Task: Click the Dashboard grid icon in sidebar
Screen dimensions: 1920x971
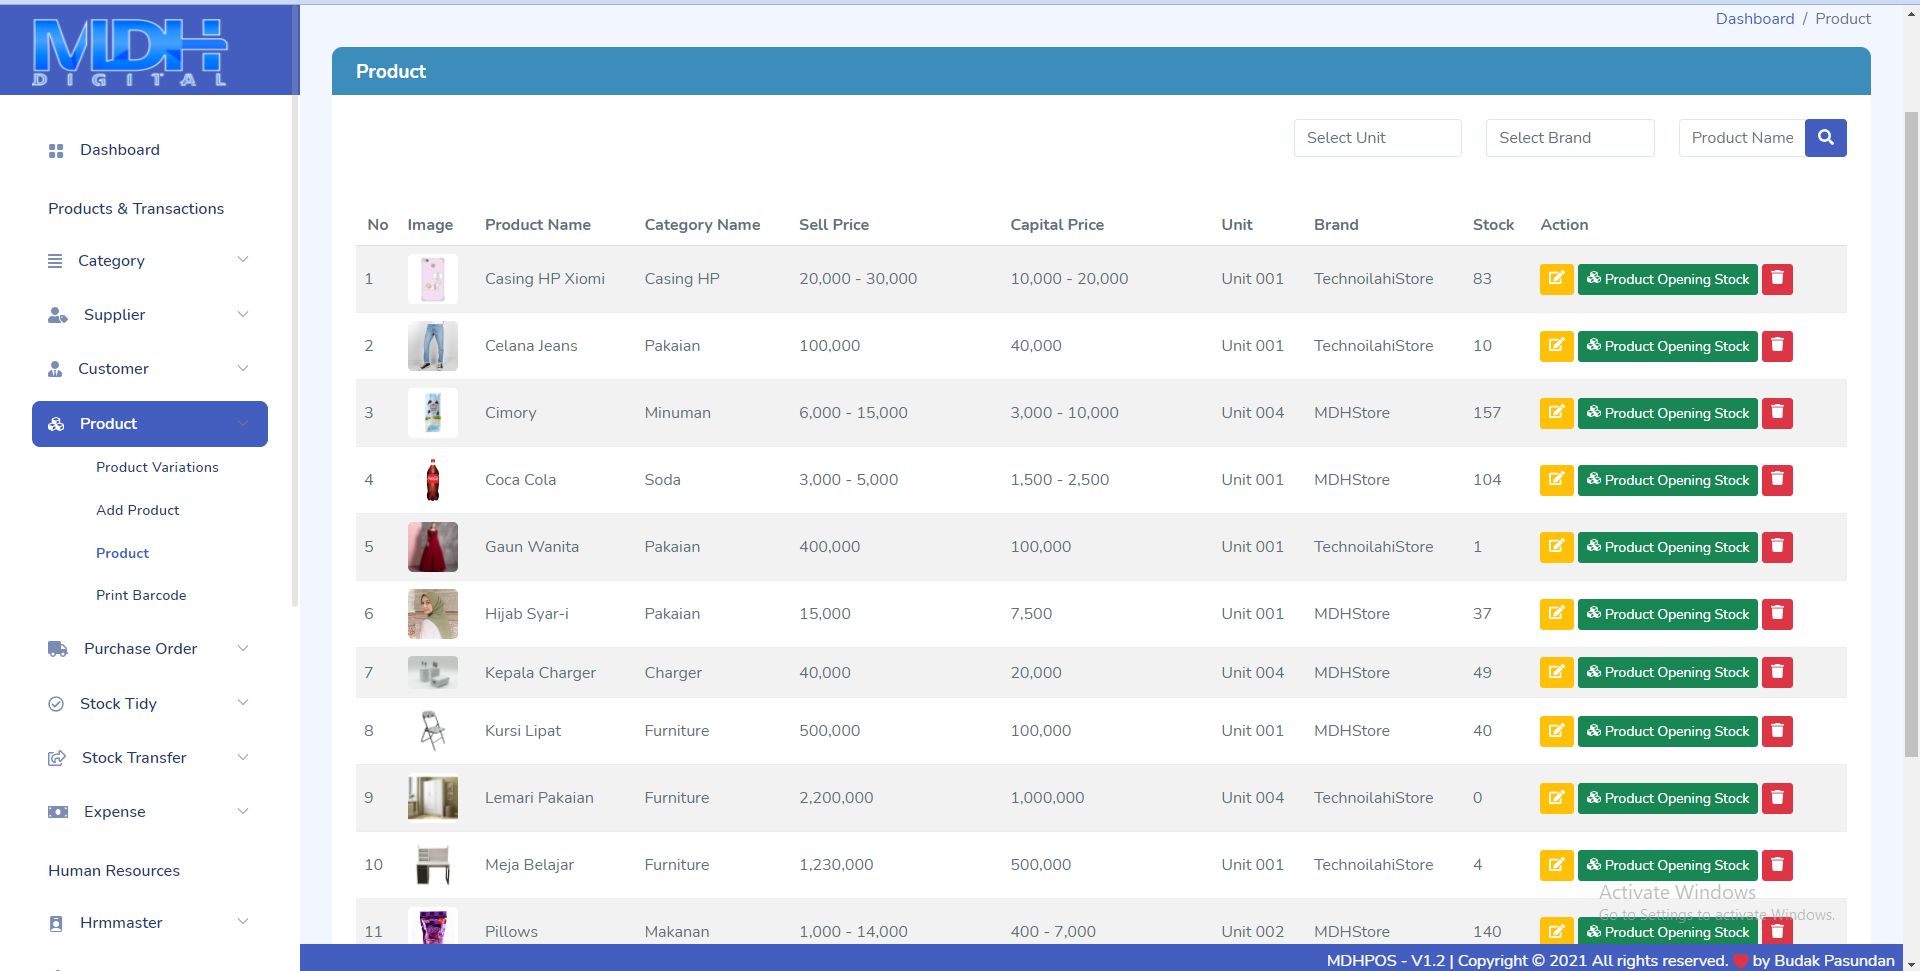Action: click(x=56, y=151)
